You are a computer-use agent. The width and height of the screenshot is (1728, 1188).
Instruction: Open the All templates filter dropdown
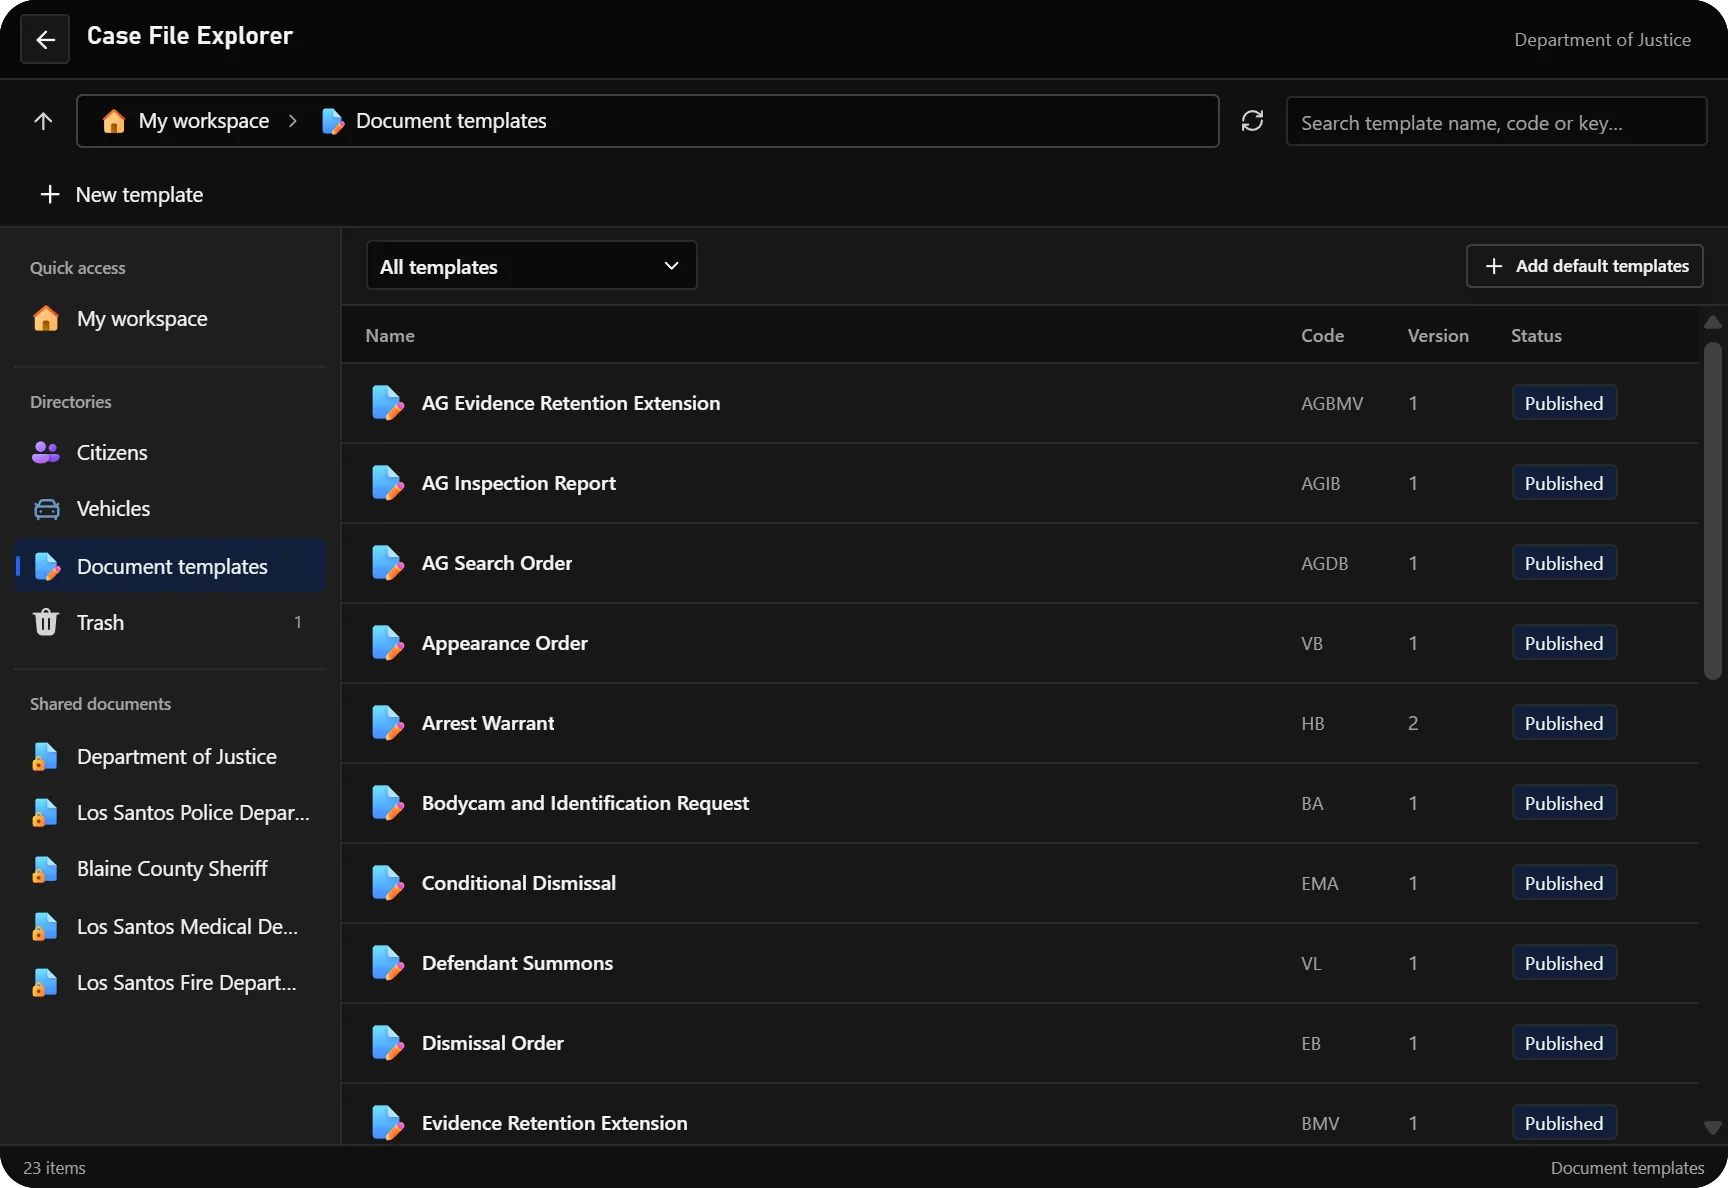531,266
